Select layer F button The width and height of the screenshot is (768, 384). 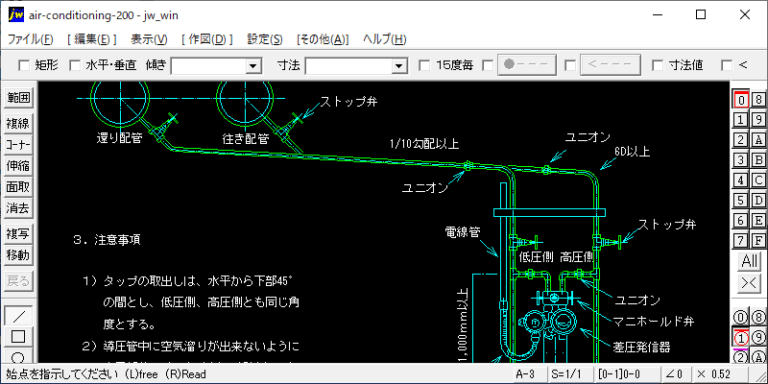[759, 240]
